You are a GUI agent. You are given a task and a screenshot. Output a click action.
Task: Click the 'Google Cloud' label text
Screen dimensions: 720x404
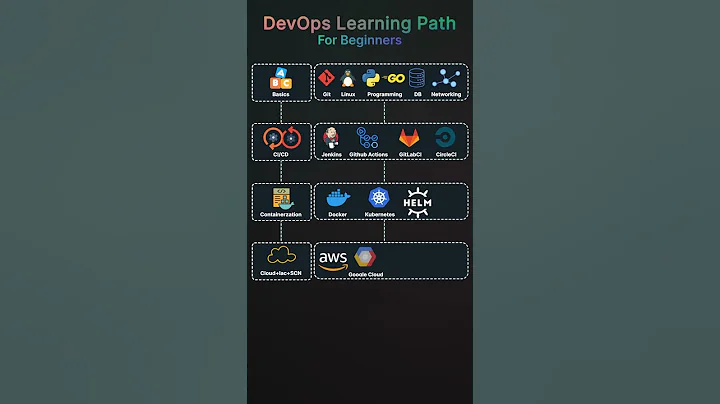pyautogui.click(x=366, y=275)
